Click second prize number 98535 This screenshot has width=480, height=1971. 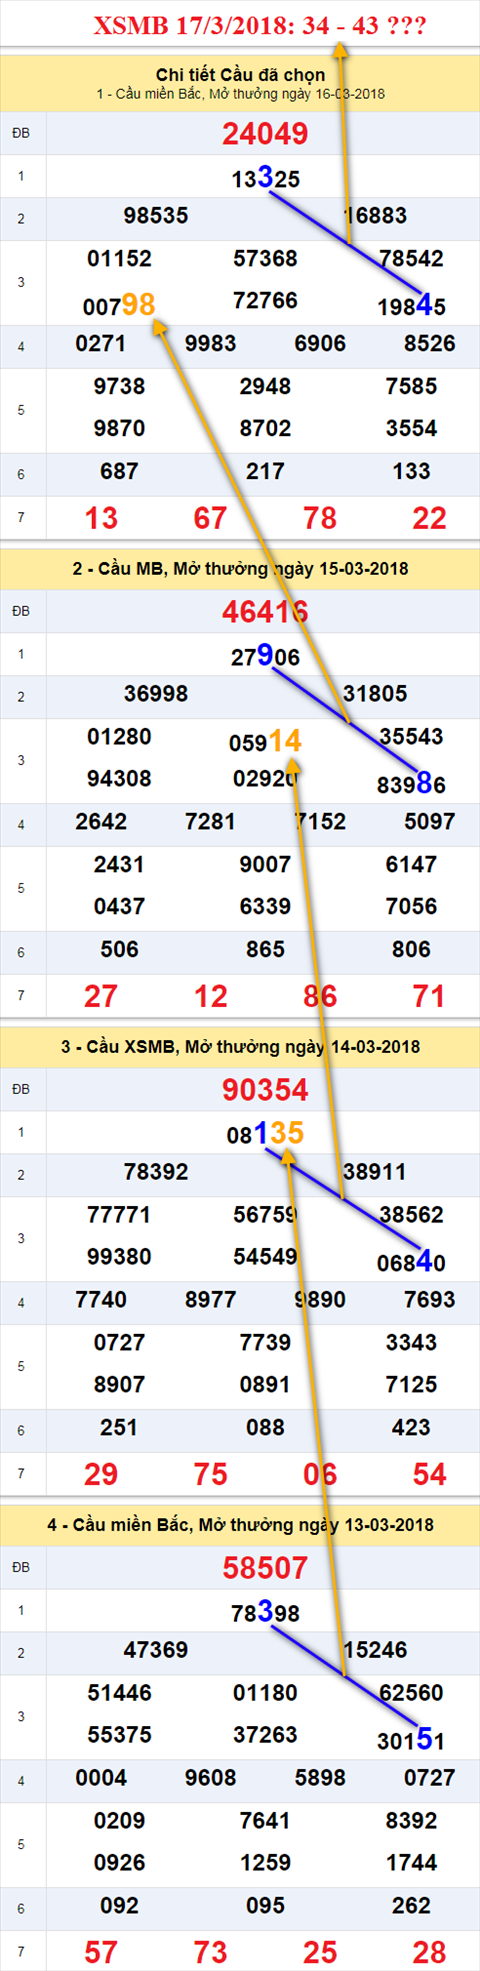pos(155,215)
